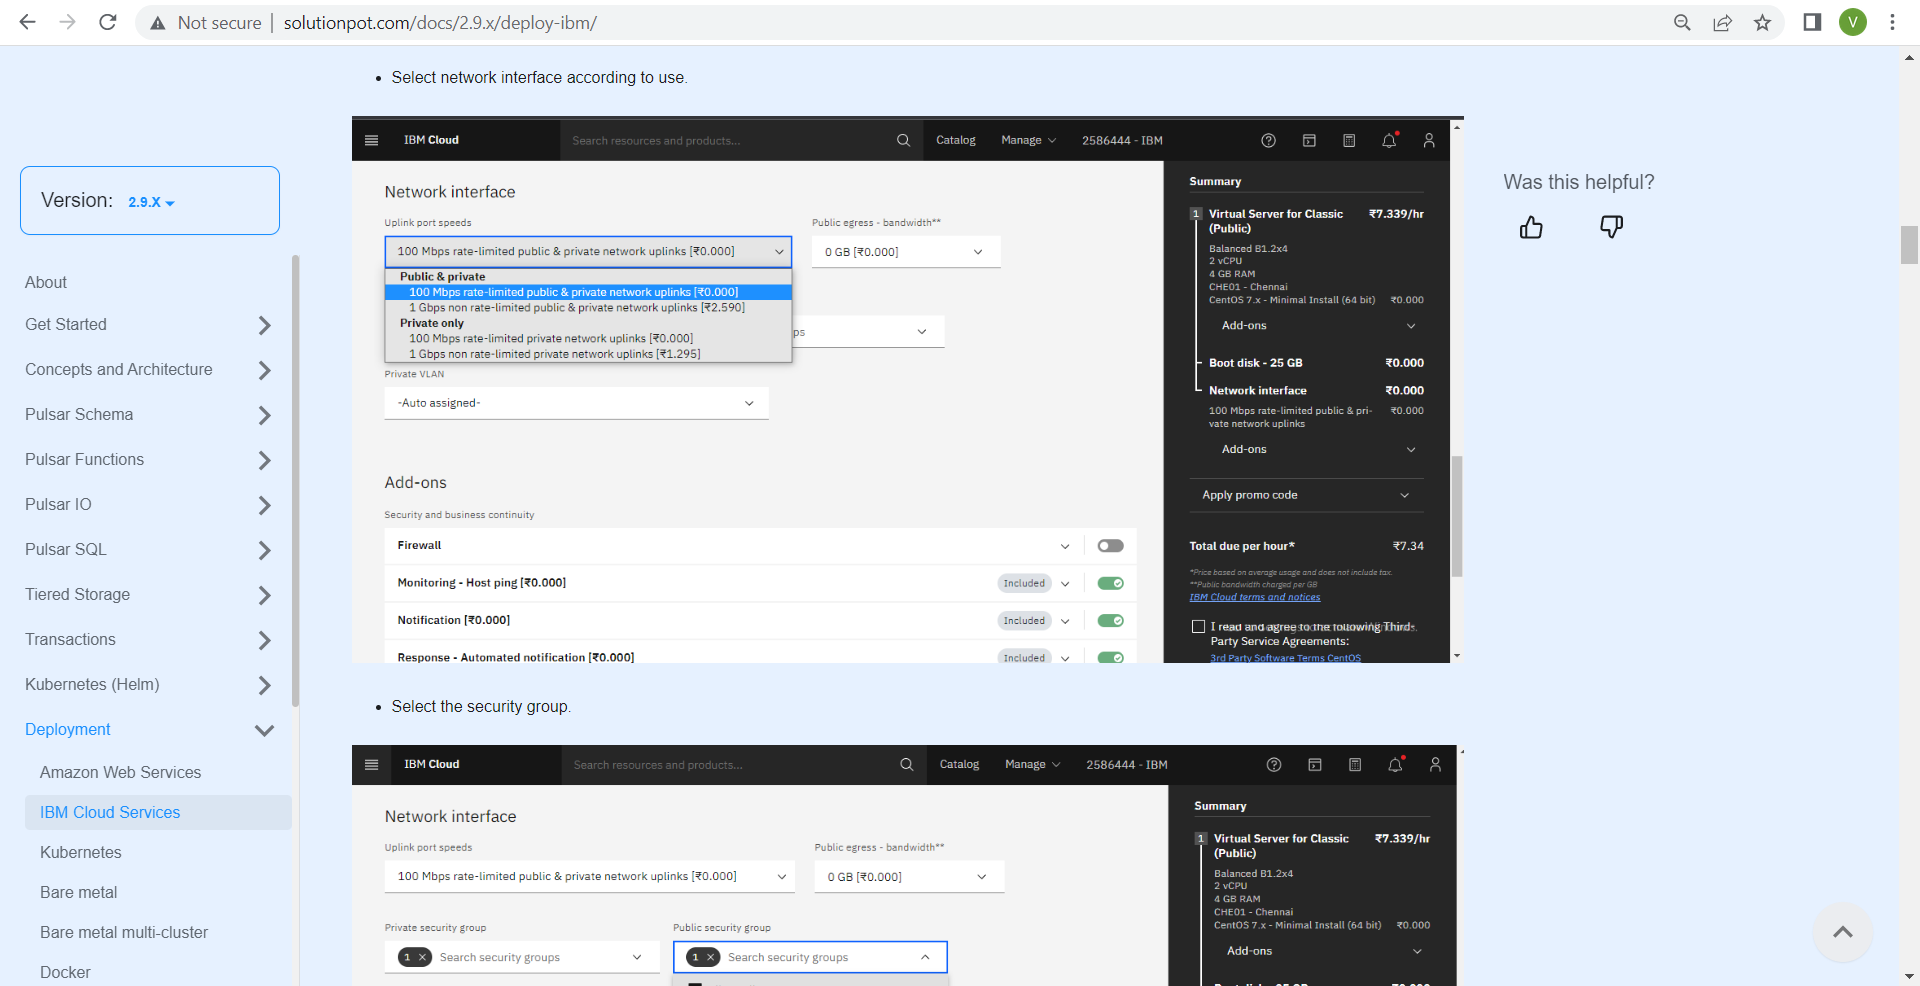Toggle Monitoring Host ping switch

(1110, 583)
